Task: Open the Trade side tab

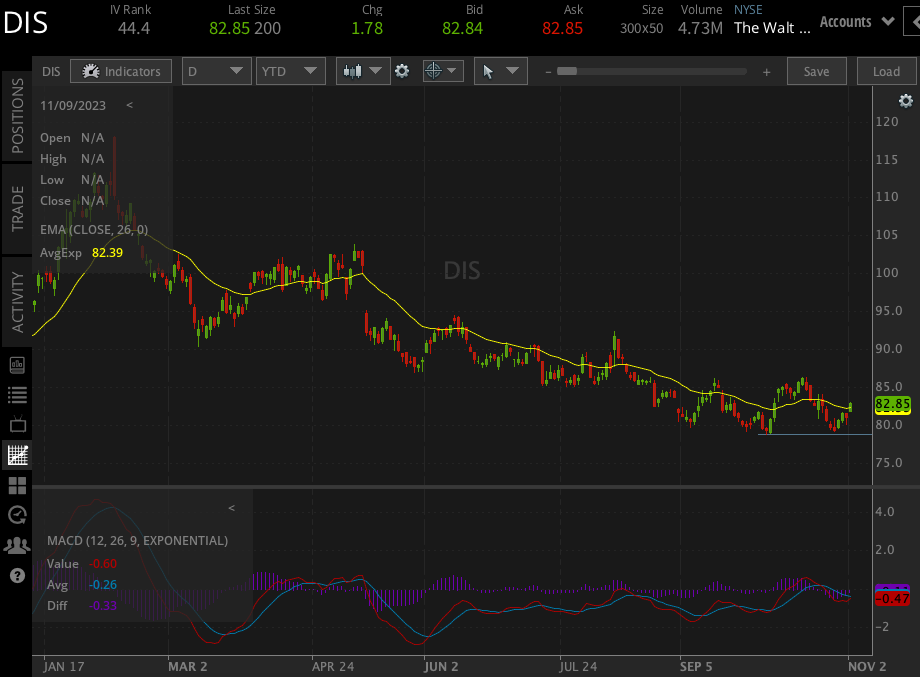Action: (17, 208)
